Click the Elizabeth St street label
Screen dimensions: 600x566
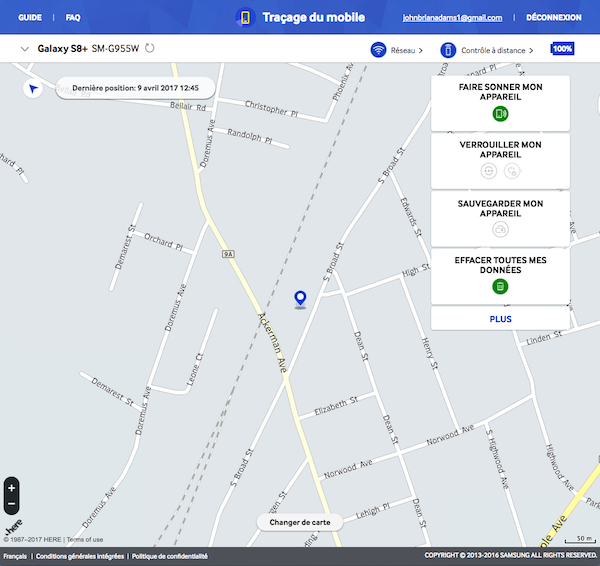pyautogui.click(x=336, y=406)
